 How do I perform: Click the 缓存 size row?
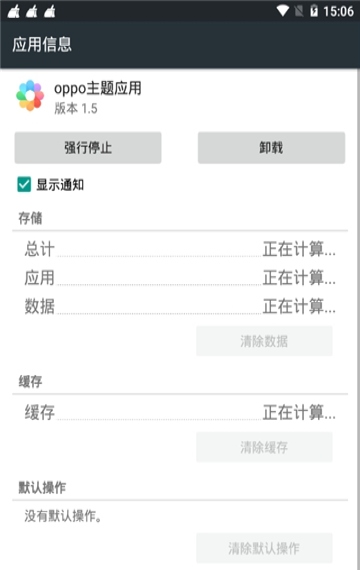pos(180,412)
